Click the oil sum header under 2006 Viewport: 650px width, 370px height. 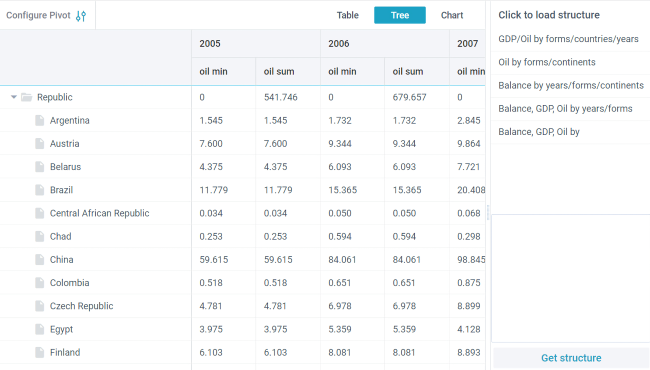pos(417,71)
